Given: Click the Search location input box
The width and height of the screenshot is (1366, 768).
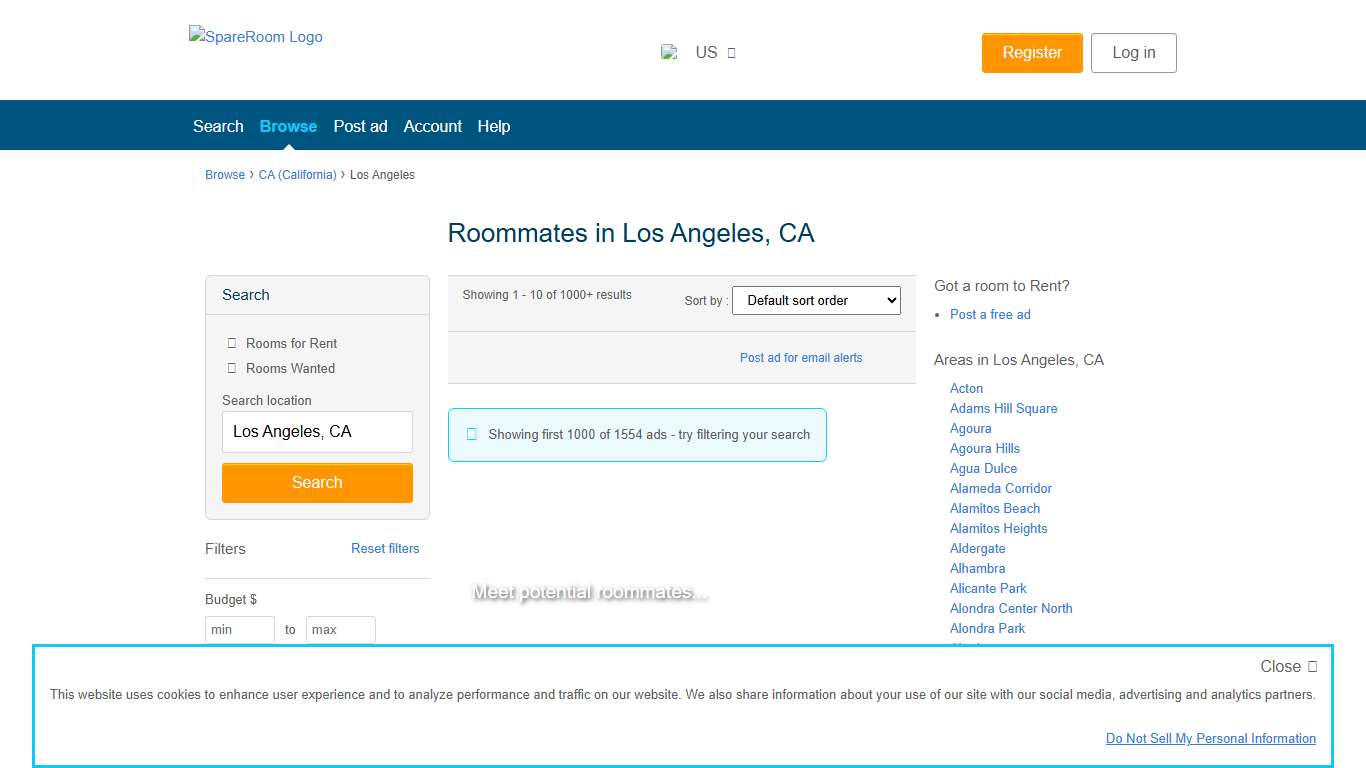Looking at the screenshot, I should (x=317, y=431).
